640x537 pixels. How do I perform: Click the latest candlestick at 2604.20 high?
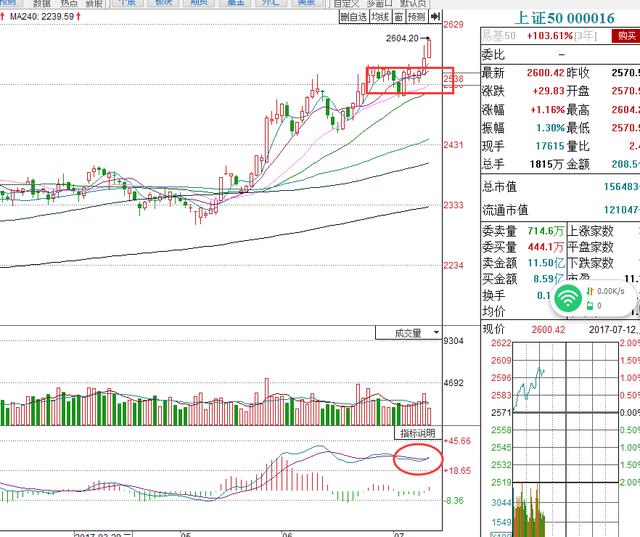[429, 48]
